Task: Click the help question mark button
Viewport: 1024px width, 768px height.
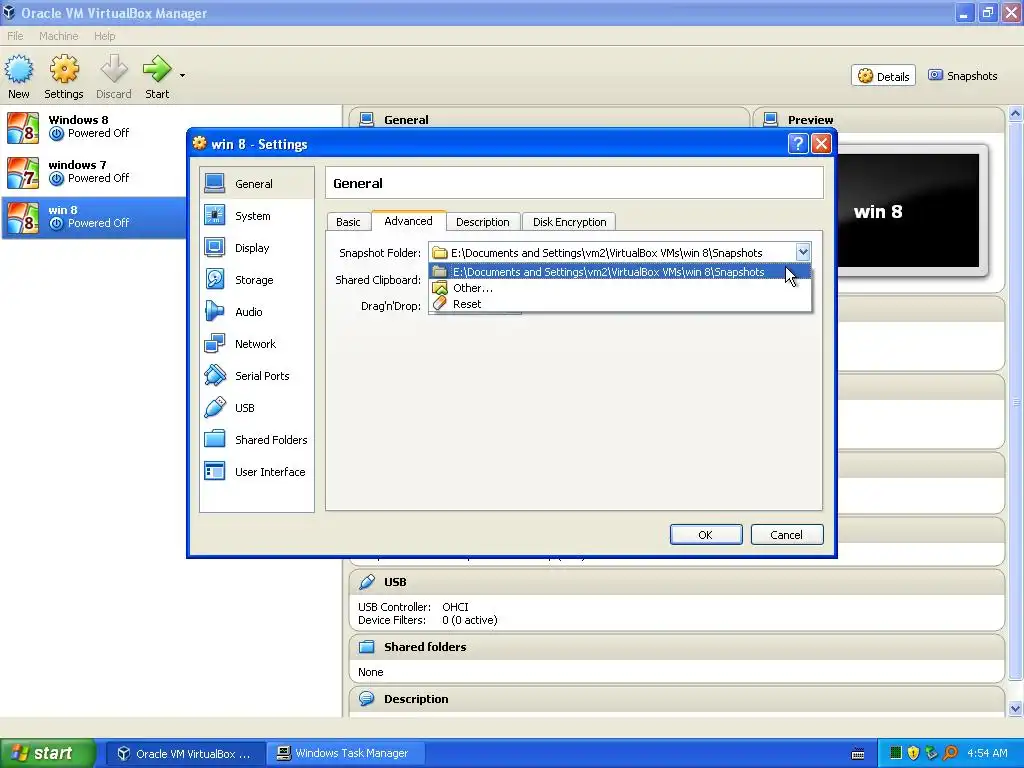Action: [798, 144]
